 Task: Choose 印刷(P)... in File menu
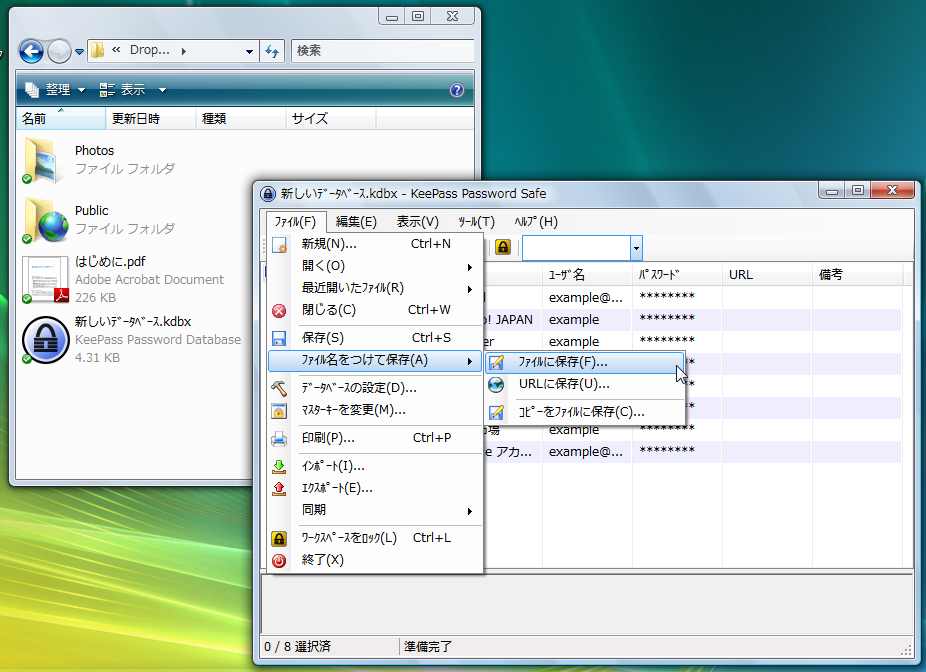(375, 438)
